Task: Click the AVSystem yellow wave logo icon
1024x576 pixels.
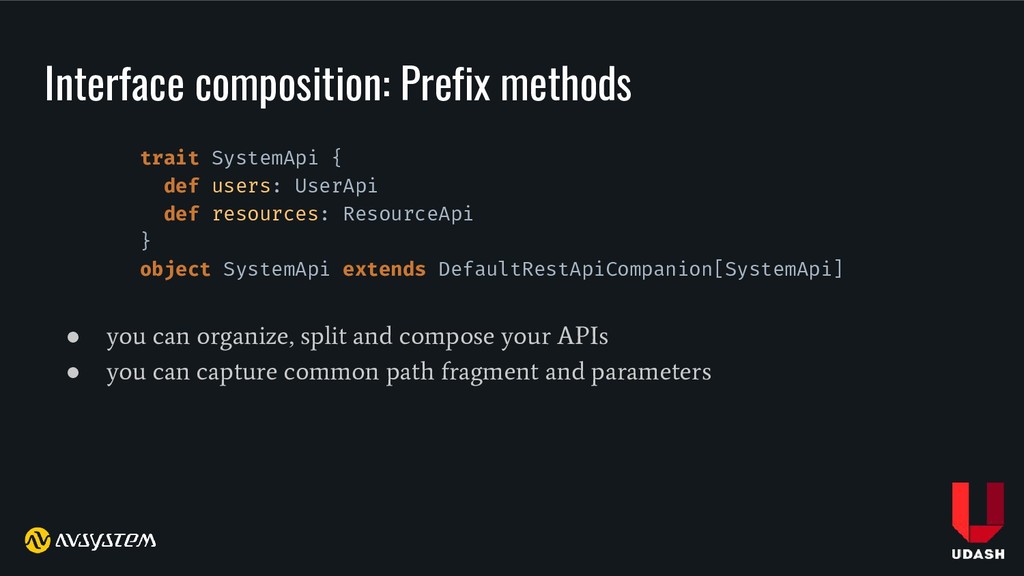Action: pos(37,540)
